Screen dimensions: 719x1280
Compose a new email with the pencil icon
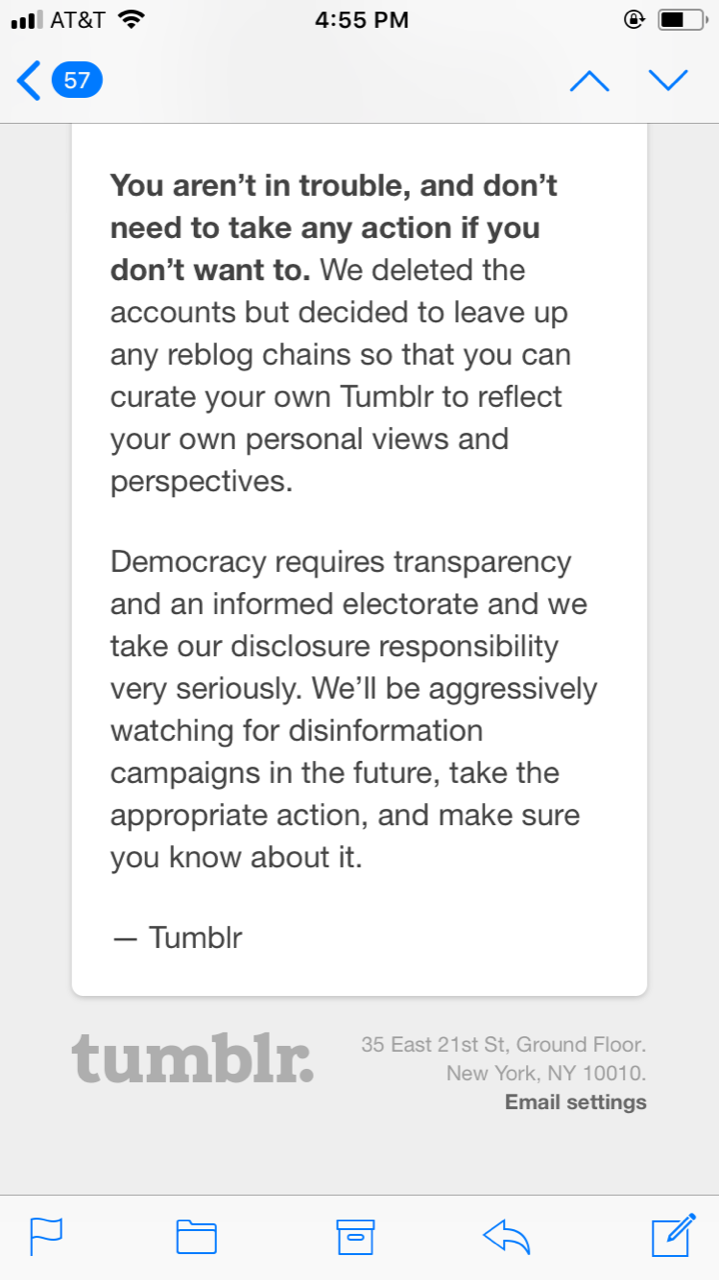point(673,1236)
